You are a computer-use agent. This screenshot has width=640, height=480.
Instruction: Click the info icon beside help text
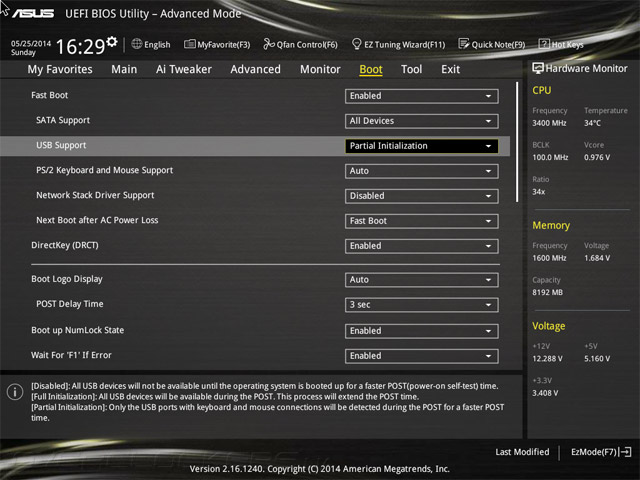15,392
